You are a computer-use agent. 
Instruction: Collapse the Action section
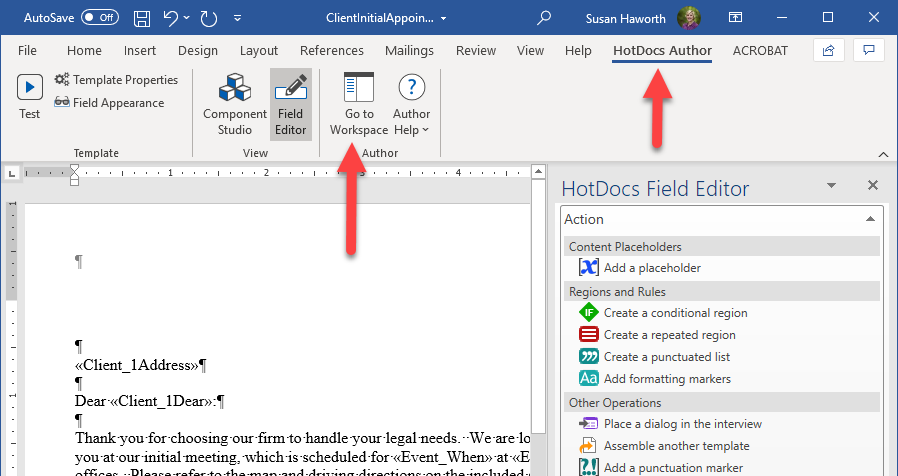tap(870, 219)
